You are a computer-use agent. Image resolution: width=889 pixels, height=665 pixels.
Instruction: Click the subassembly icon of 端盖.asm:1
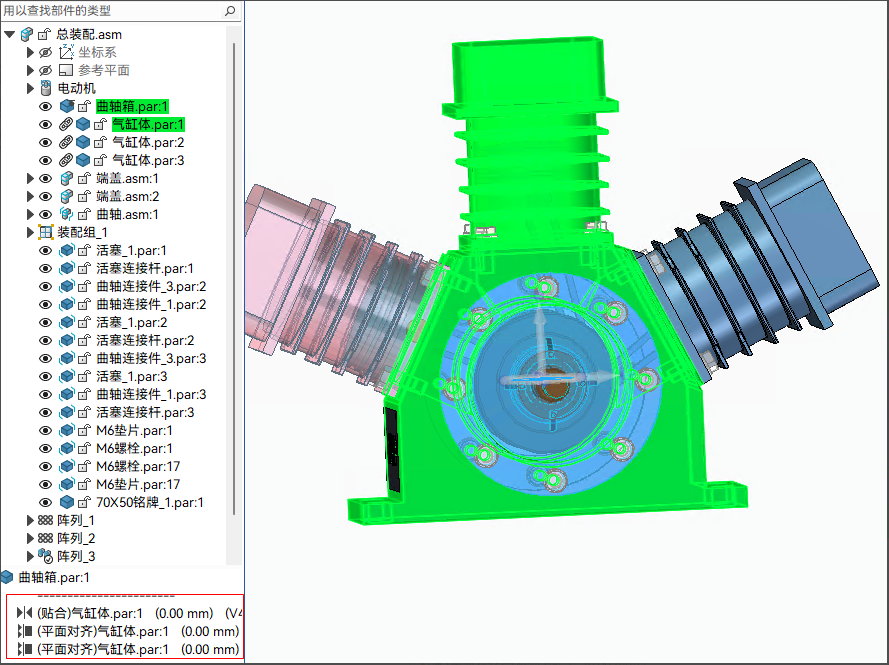(66, 179)
